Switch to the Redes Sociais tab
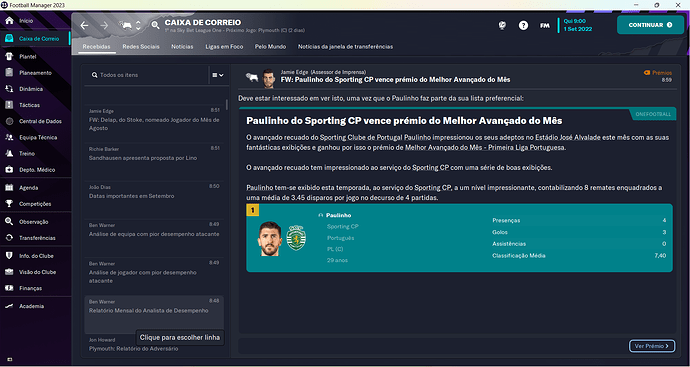This screenshot has height=367, width=690. click(x=141, y=47)
